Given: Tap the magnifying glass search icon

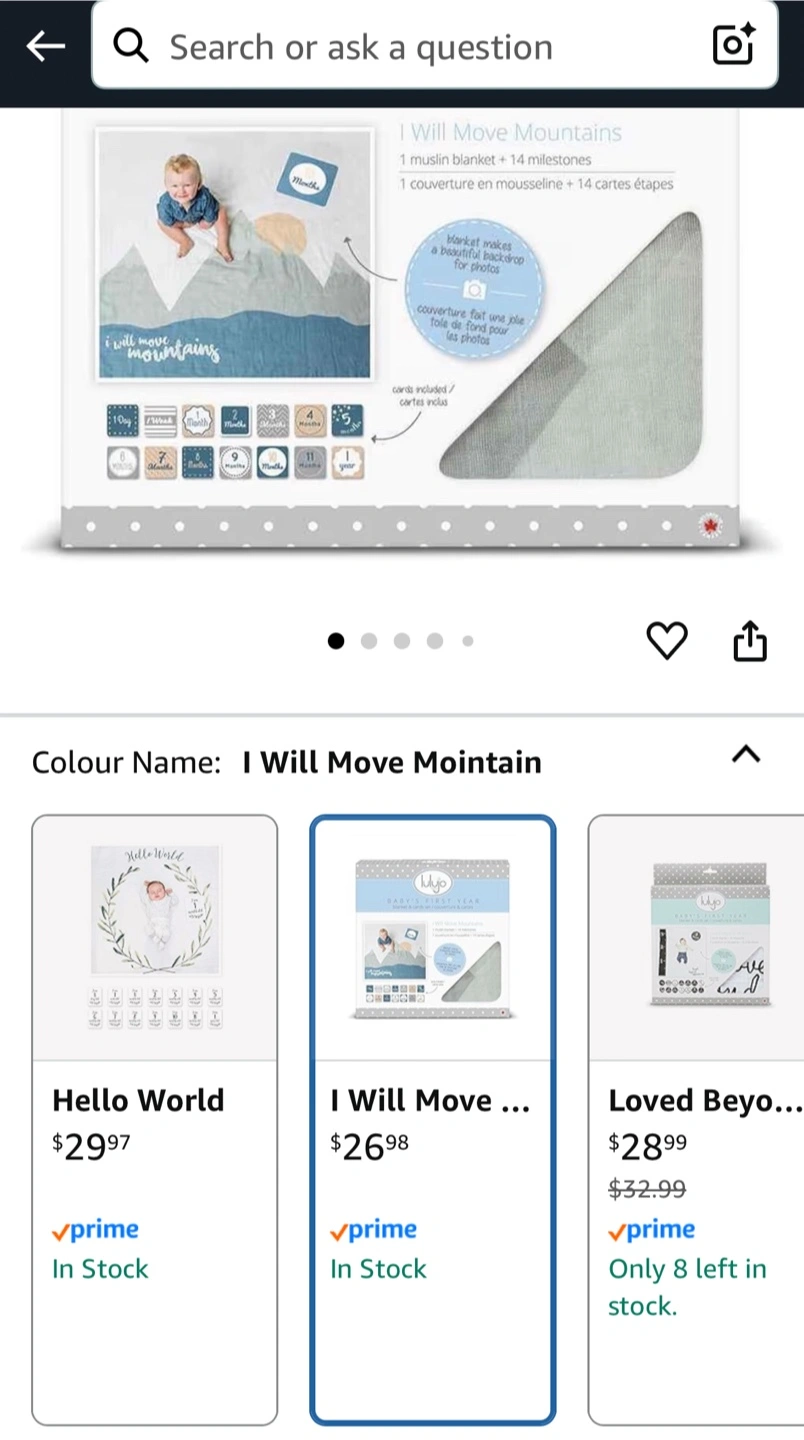Looking at the screenshot, I should [x=131, y=46].
